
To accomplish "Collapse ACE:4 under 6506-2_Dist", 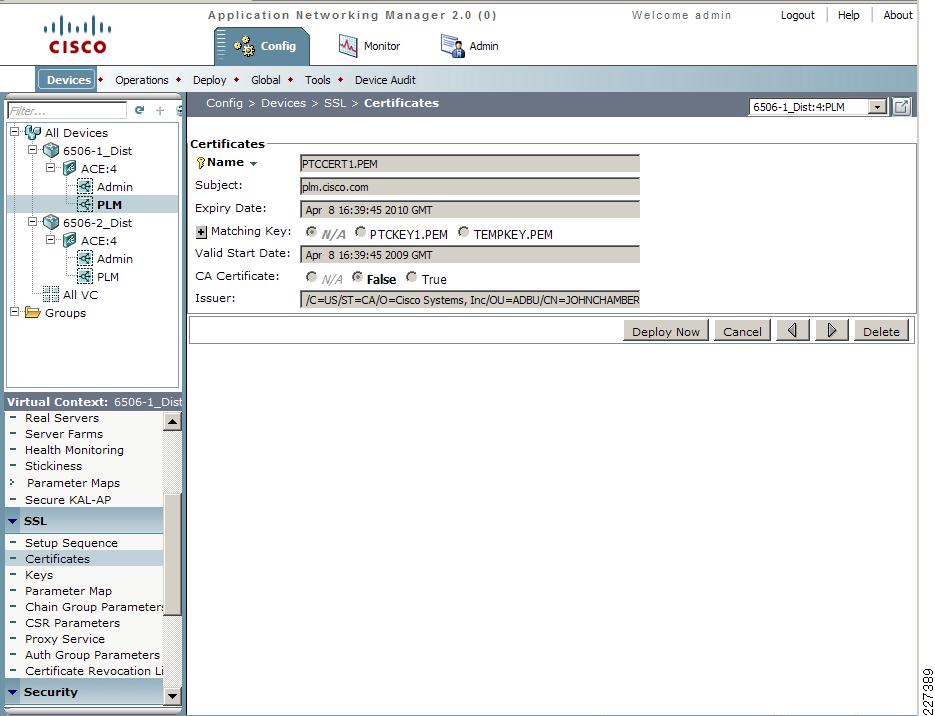I will [52, 239].
